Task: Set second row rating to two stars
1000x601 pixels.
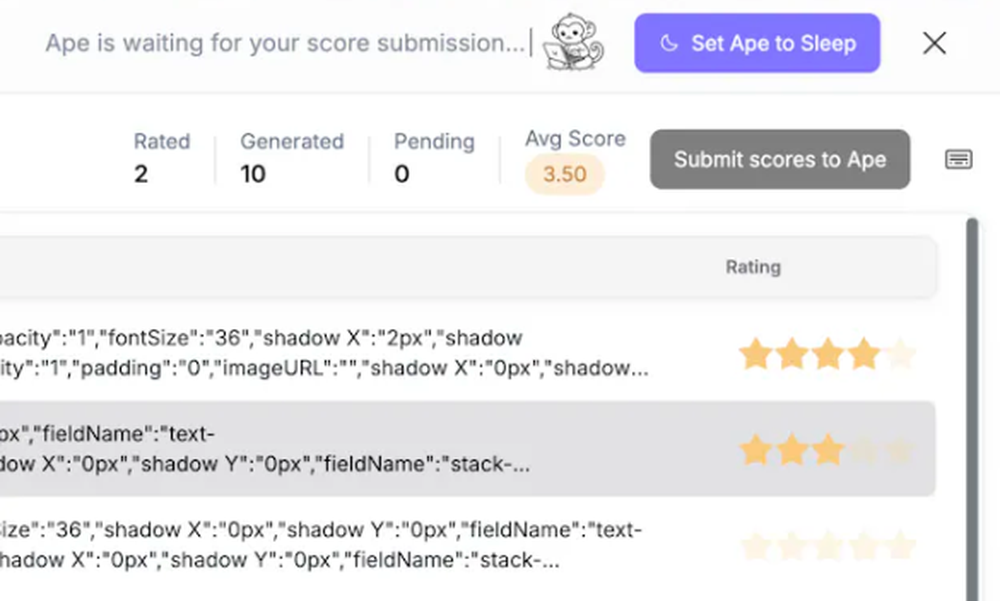Action: [792, 449]
